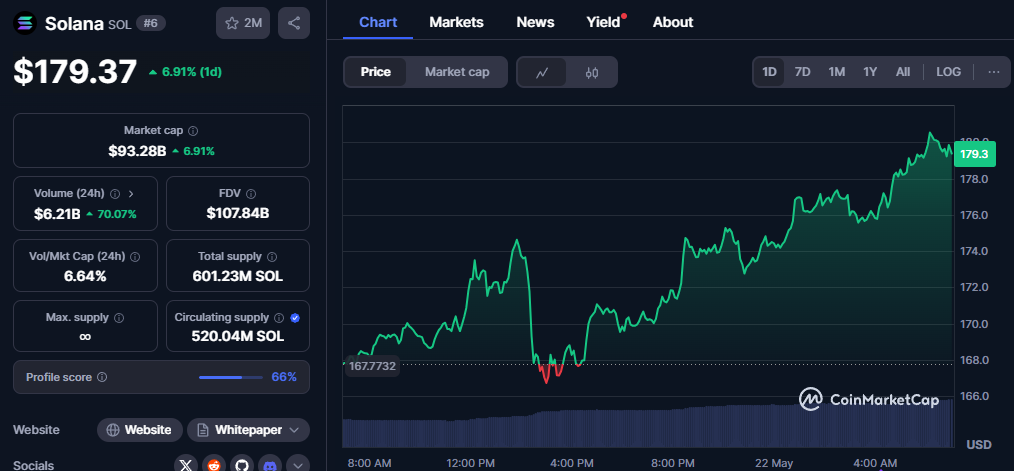Click the $179.37 price text
The height and width of the screenshot is (471, 1014).
pyautogui.click(x=76, y=72)
